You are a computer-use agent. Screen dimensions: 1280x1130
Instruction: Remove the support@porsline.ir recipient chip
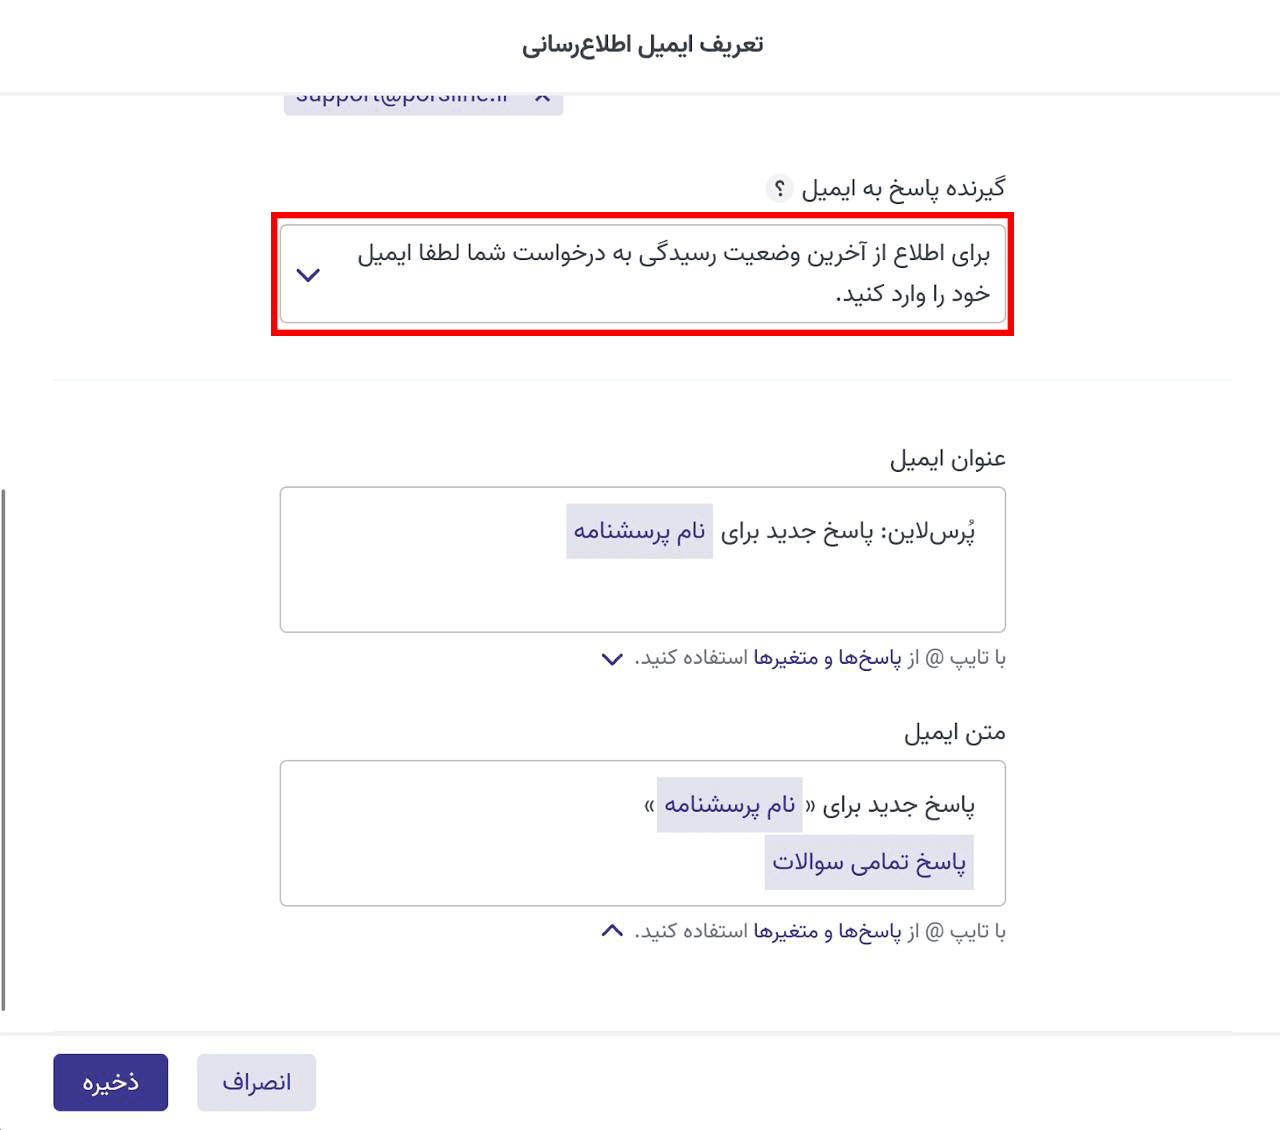coord(542,98)
